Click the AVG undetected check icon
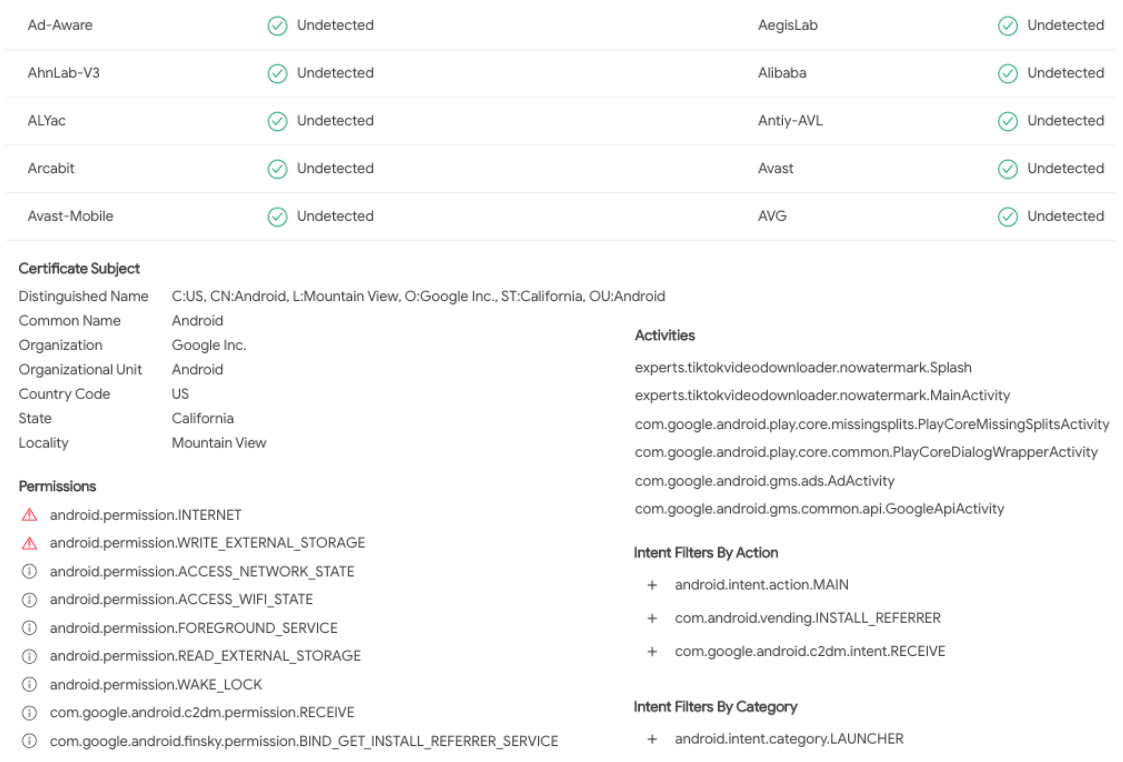The width and height of the screenshot is (1123, 762). pos(1008,217)
